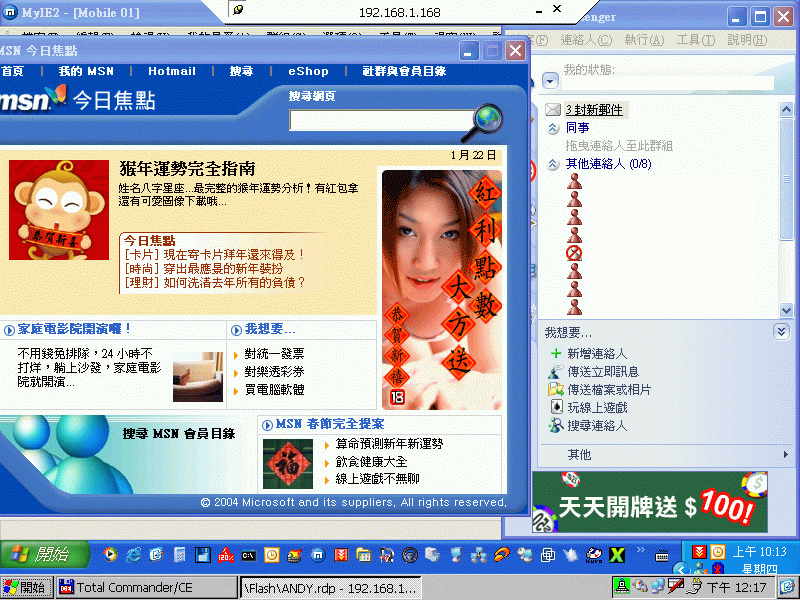
Task: Open the yellow folder icon in quick launch
Action: point(364,555)
